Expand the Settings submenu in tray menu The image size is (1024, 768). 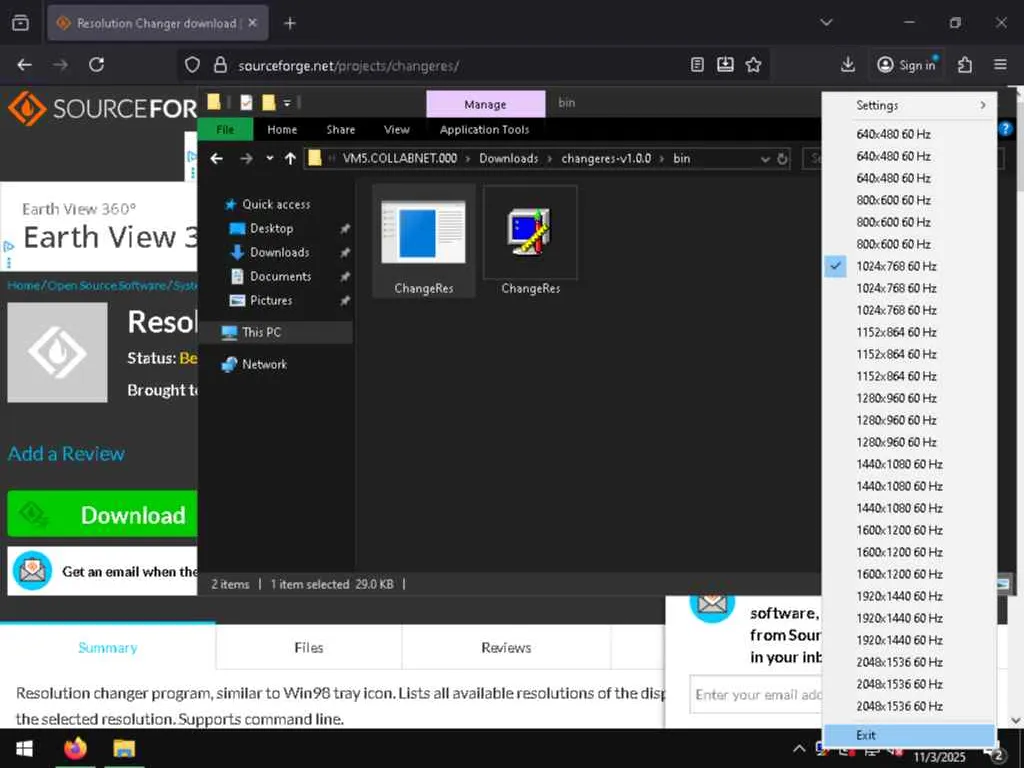910,105
